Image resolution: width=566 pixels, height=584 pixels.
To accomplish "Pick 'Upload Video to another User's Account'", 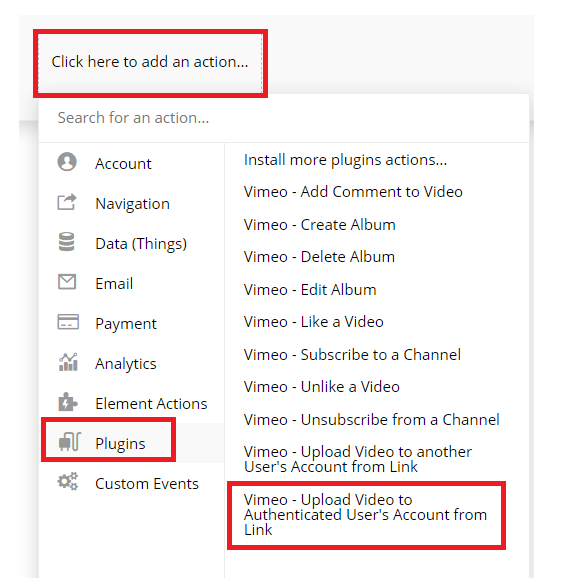I will 358,459.
